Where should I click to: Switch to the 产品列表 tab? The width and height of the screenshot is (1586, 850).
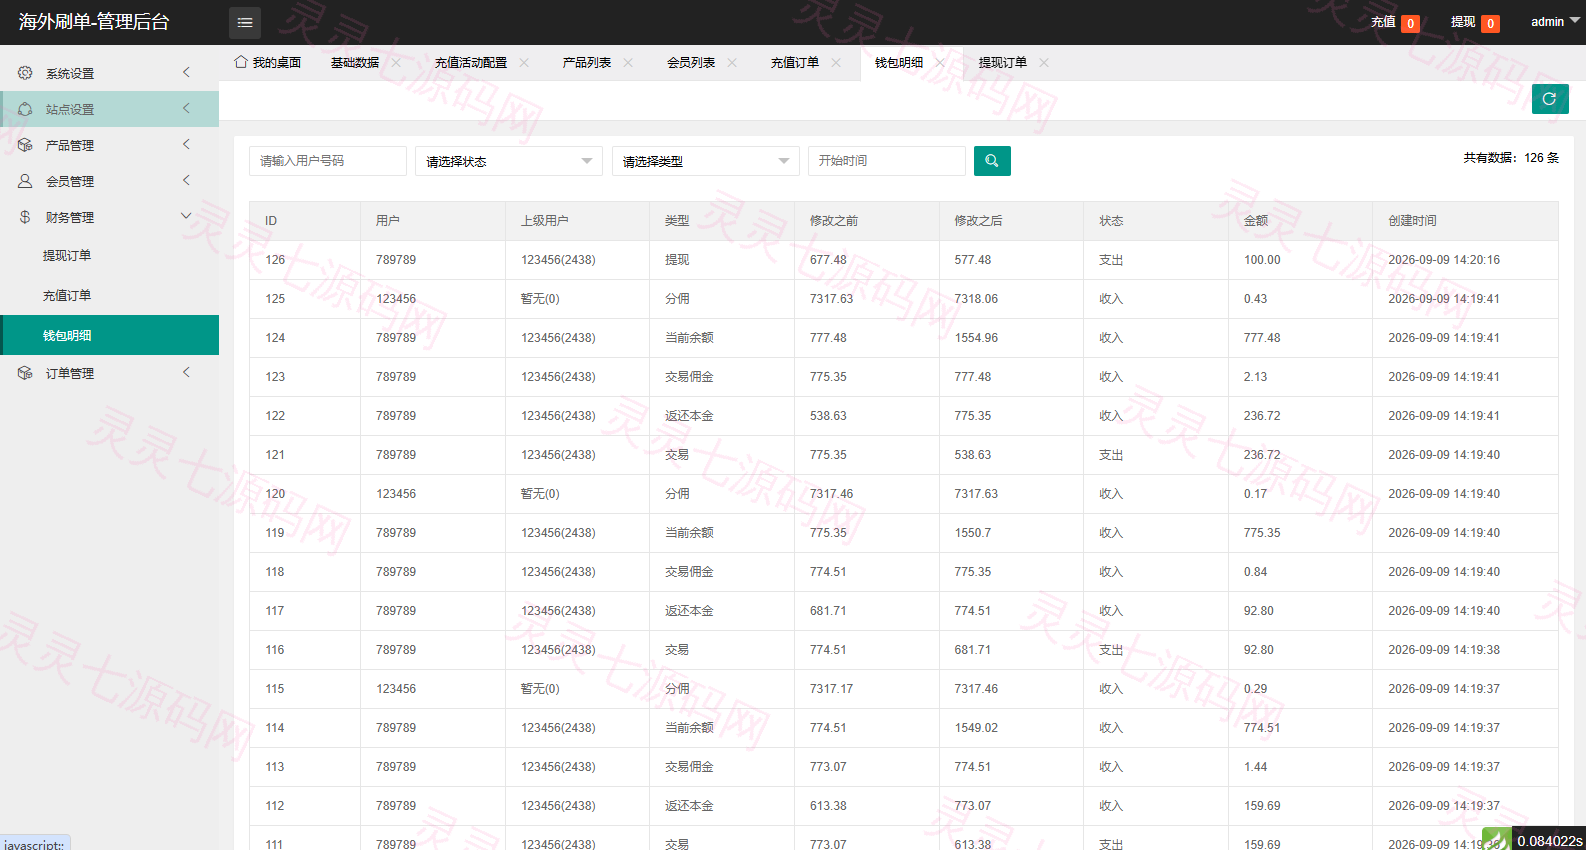click(587, 62)
